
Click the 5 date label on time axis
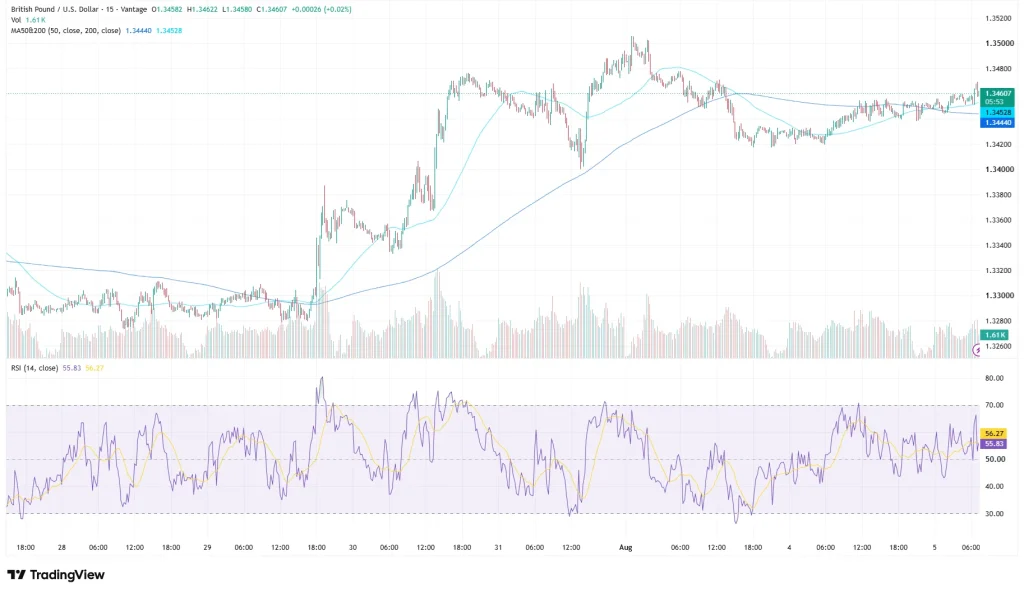935,547
